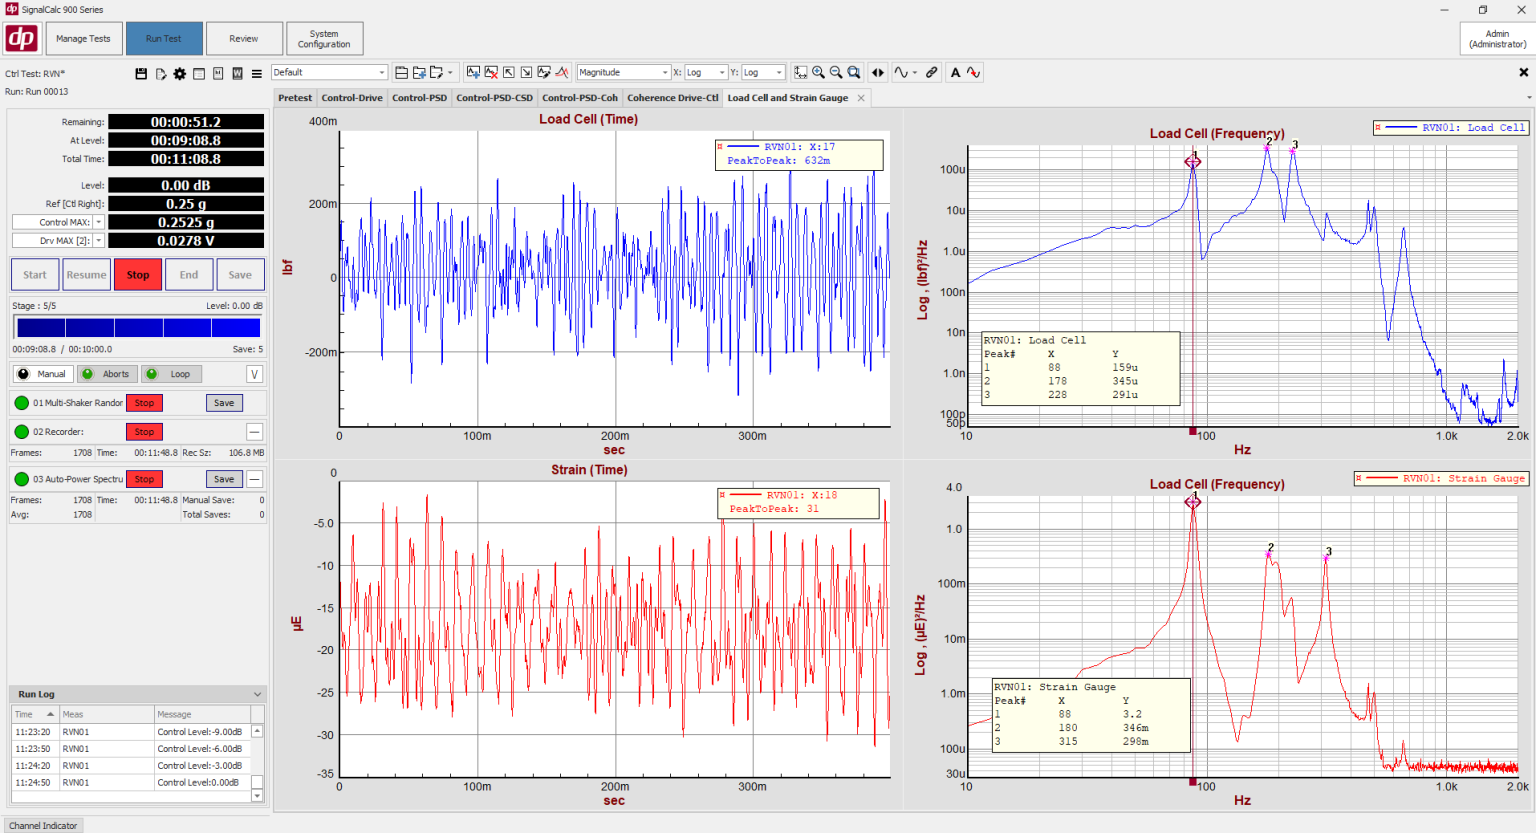The image size is (1536, 833).
Task: Stop the 02 Recorder
Action: pos(145,432)
